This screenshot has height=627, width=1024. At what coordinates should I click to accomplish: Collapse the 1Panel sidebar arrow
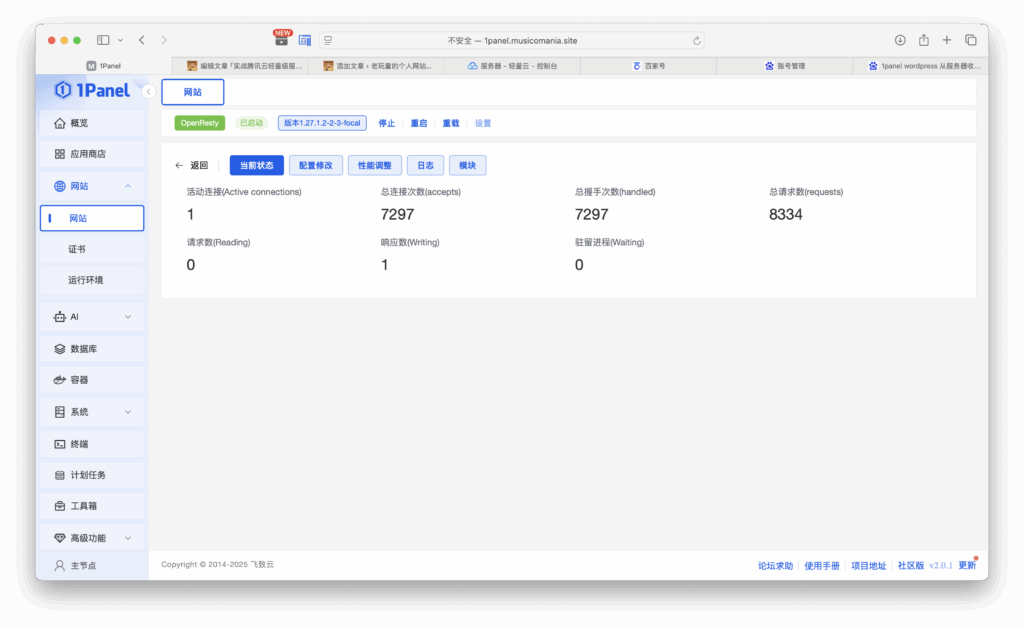click(148, 91)
